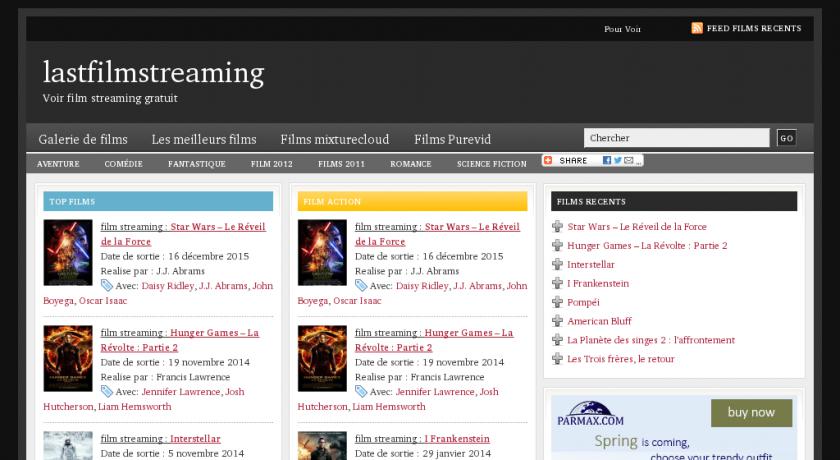
Task: Click the Chercher search field
Action: (x=677, y=138)
